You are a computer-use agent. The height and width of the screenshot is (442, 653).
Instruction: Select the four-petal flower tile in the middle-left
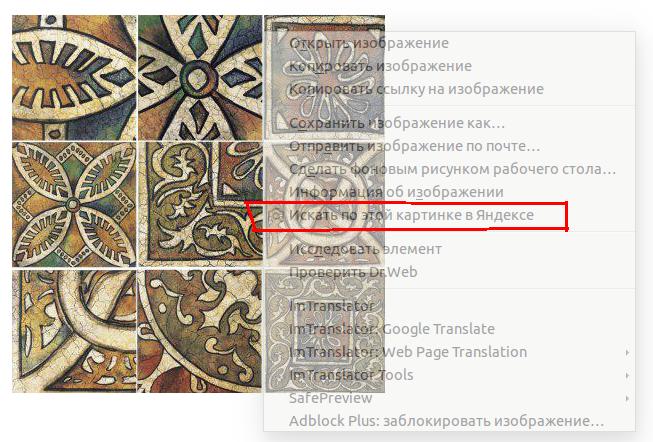click(x=74, y=205)
